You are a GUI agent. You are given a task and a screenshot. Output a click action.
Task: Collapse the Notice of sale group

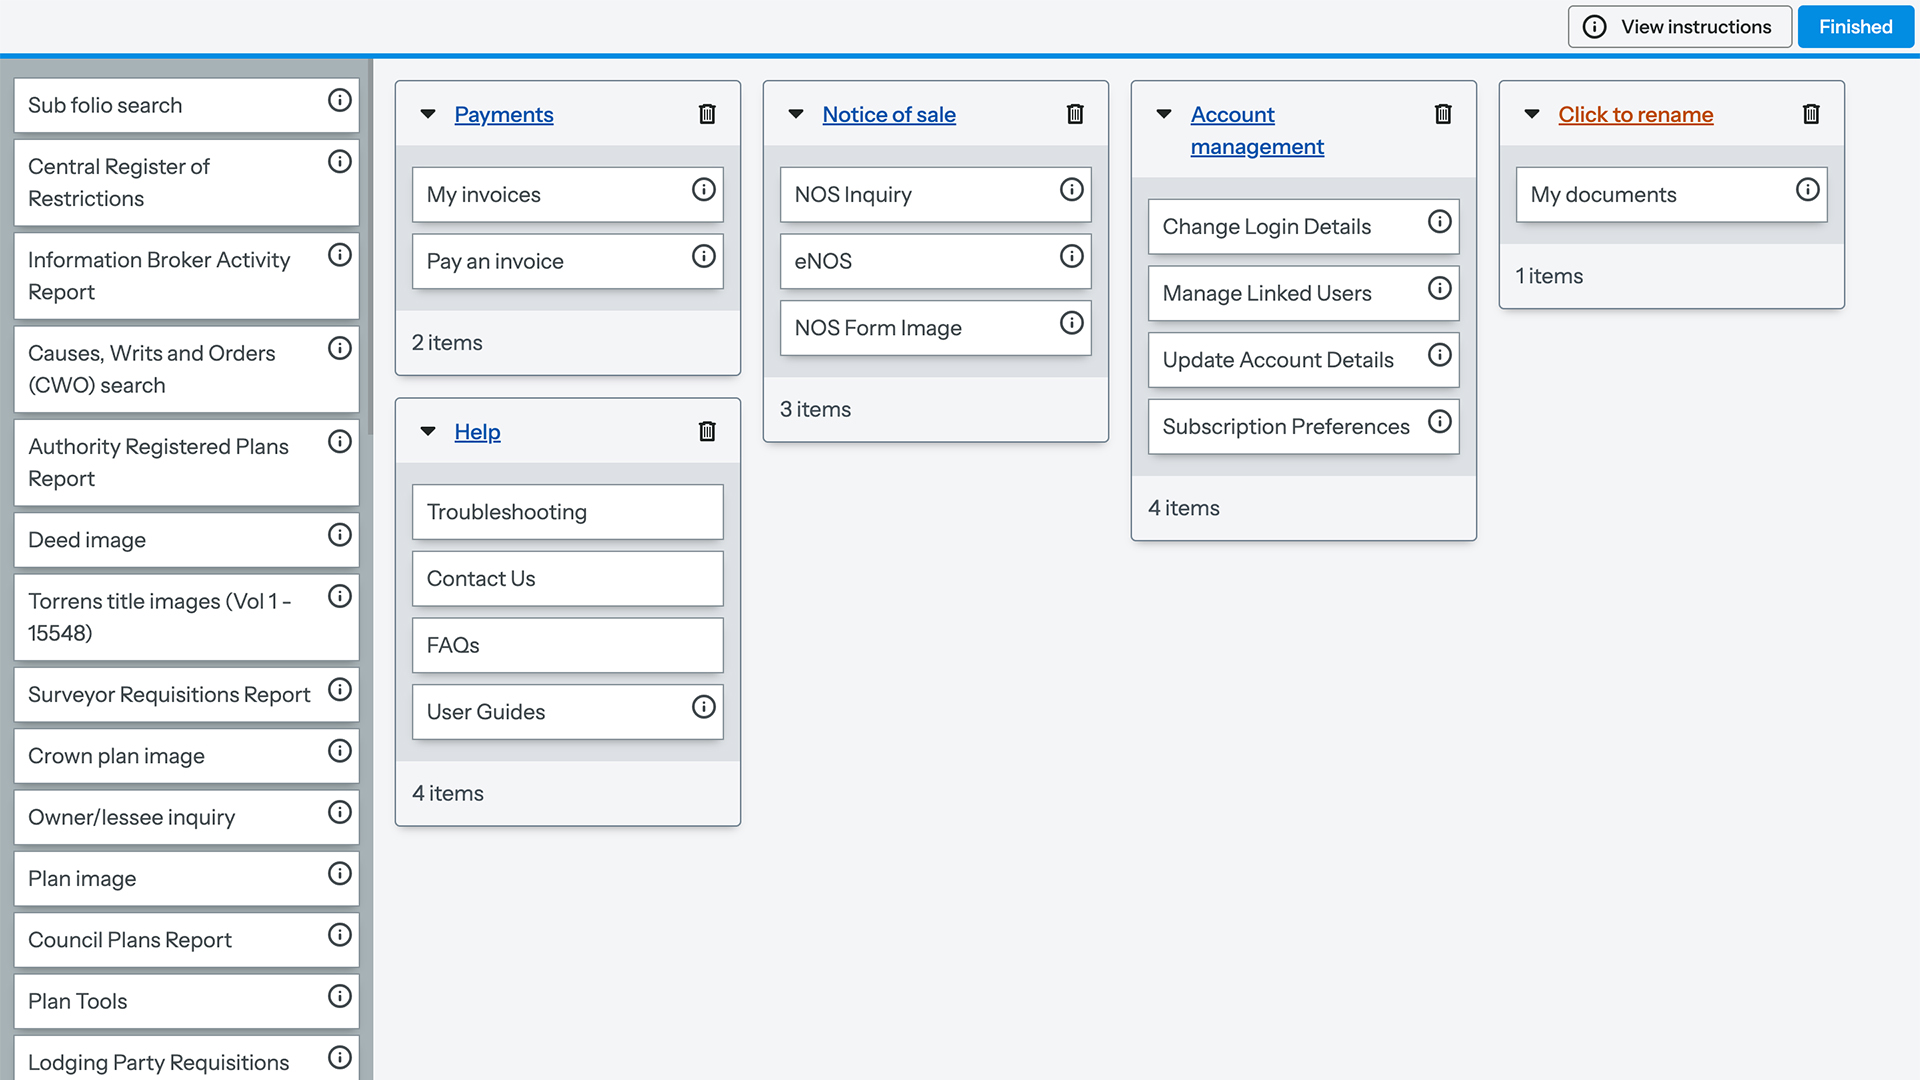click(x=796, y=114)
